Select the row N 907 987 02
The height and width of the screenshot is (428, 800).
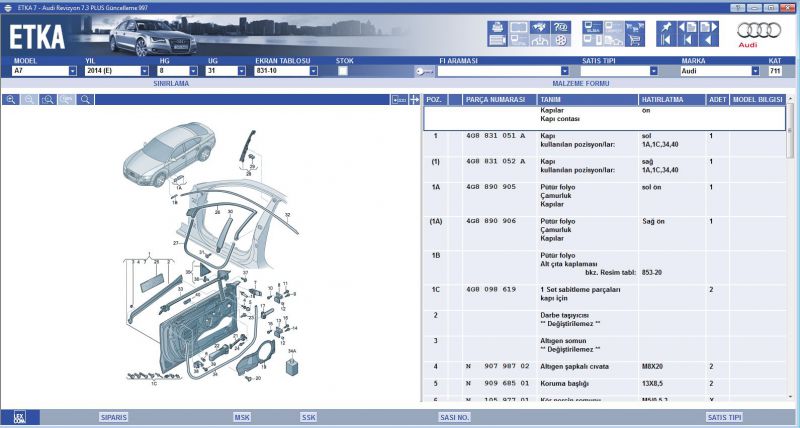coord(605,367)
